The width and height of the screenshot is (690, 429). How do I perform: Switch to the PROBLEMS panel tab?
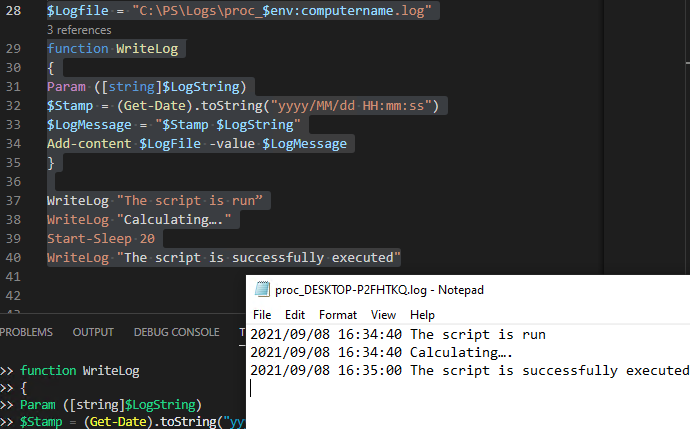tap(26, 332)
